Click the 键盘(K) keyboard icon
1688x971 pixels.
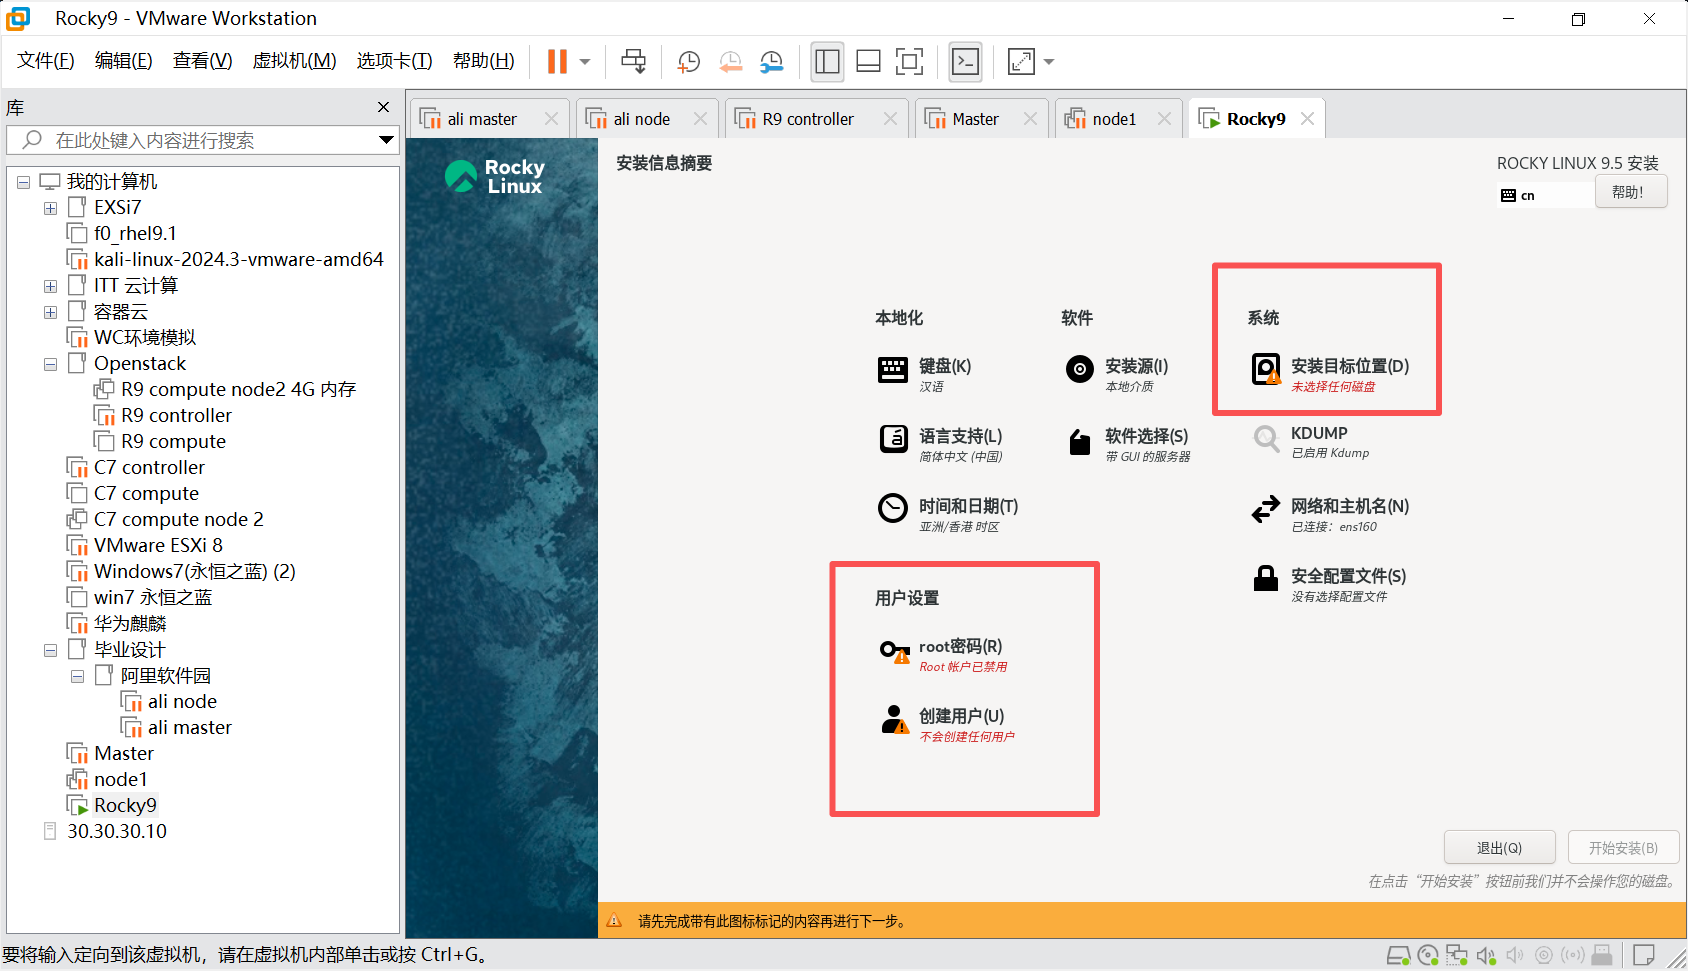click(893, 370)
